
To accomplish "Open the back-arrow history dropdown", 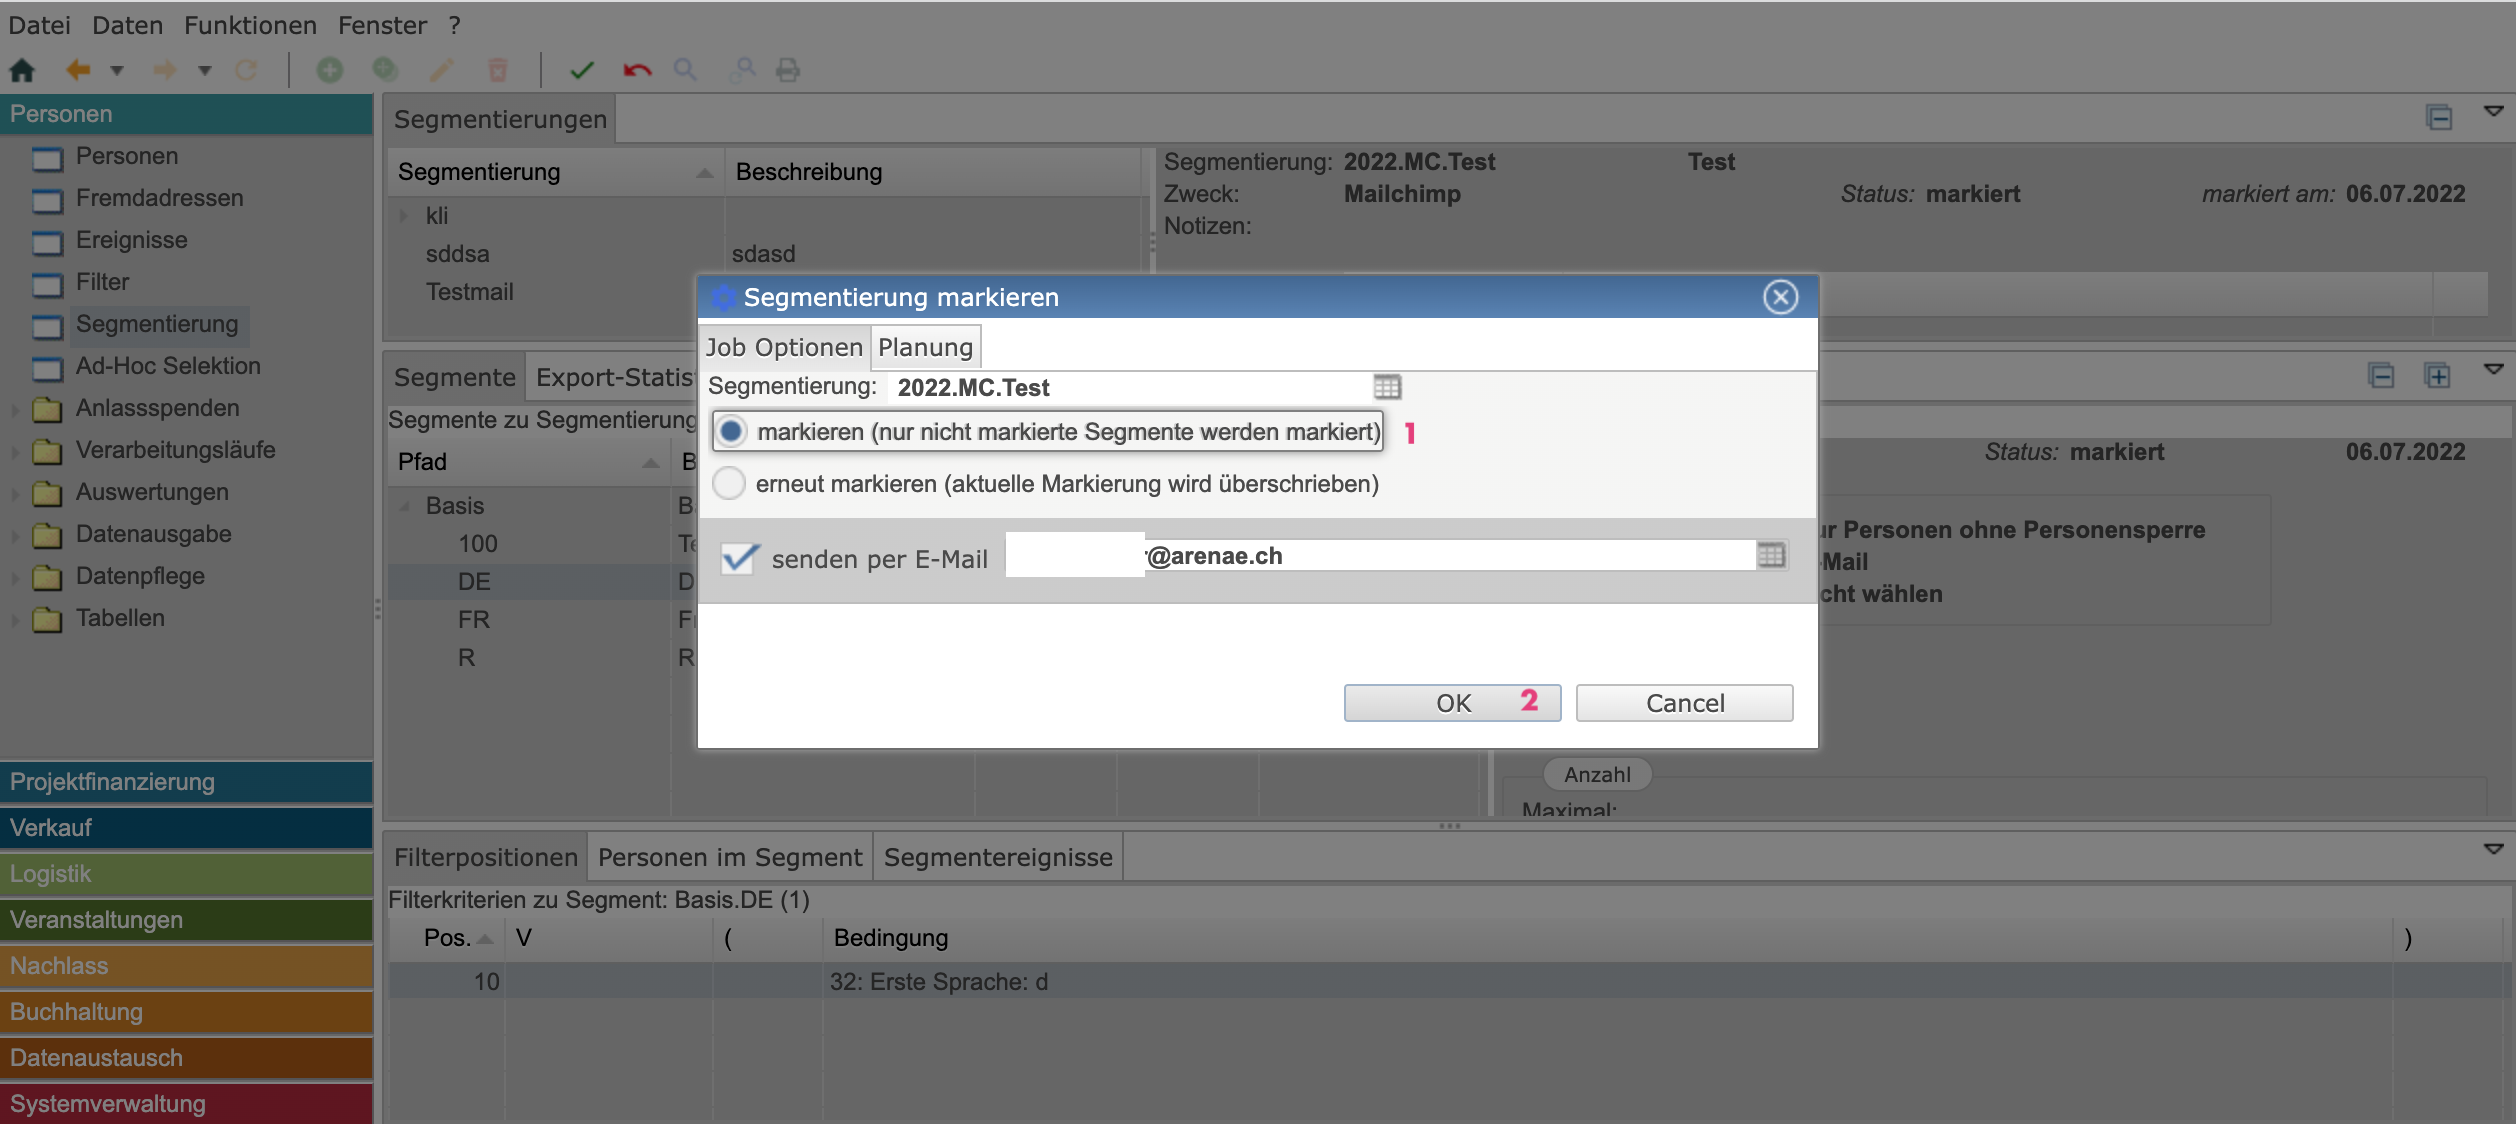I will (117, 70).
